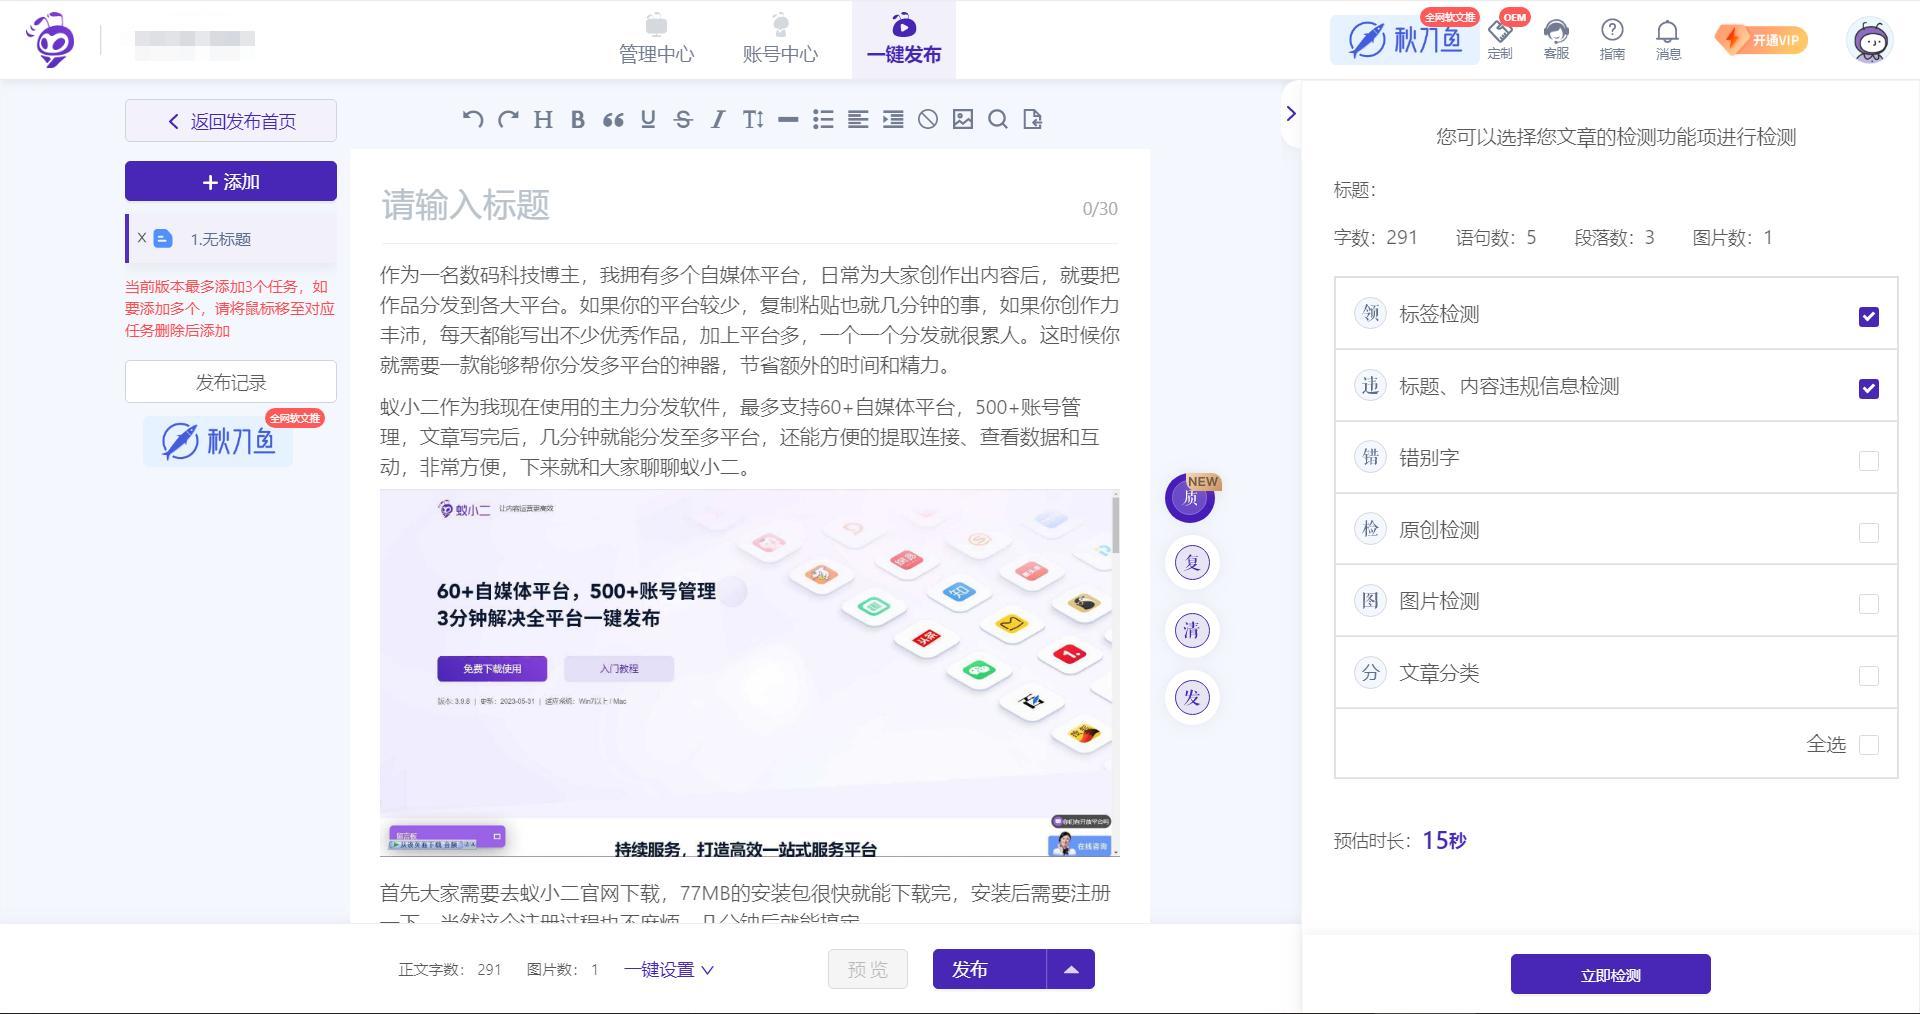Viewport: 1920px width, 1014px height.
Task: Click 返回发布首页 button
Action: [231, 121]
